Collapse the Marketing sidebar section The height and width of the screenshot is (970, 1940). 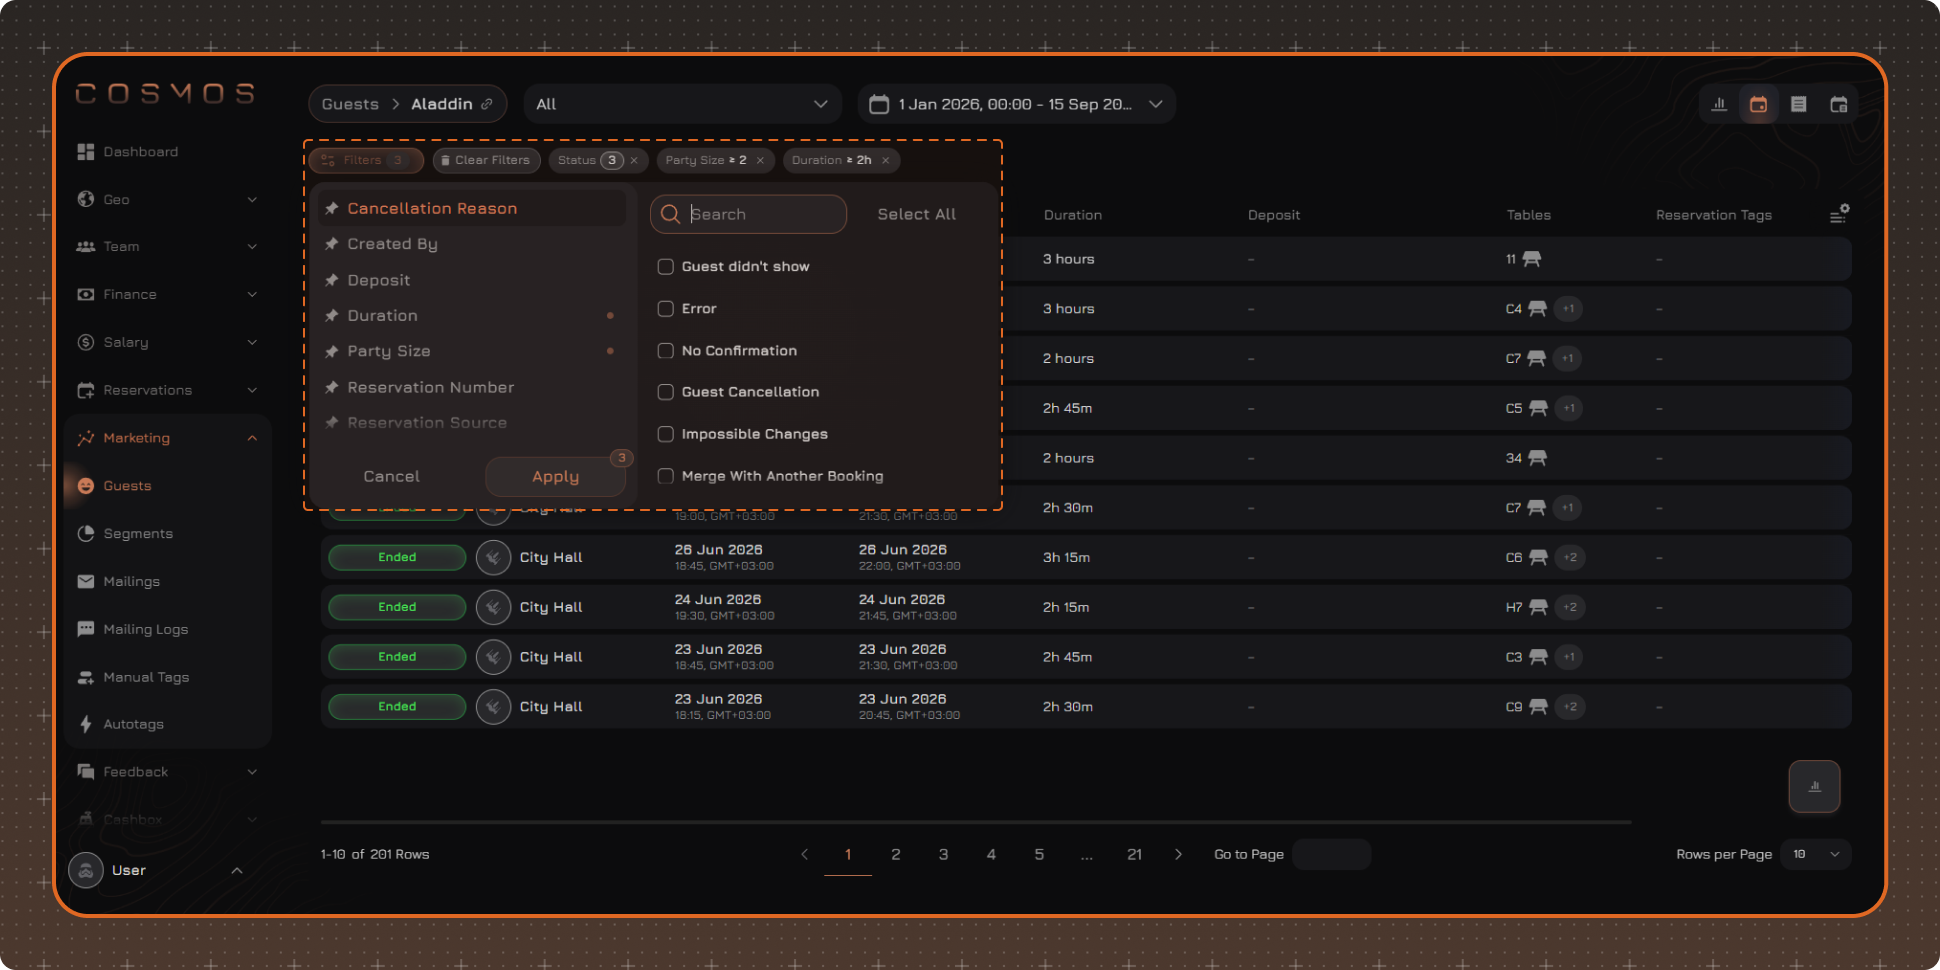click(x=252, y=438)
